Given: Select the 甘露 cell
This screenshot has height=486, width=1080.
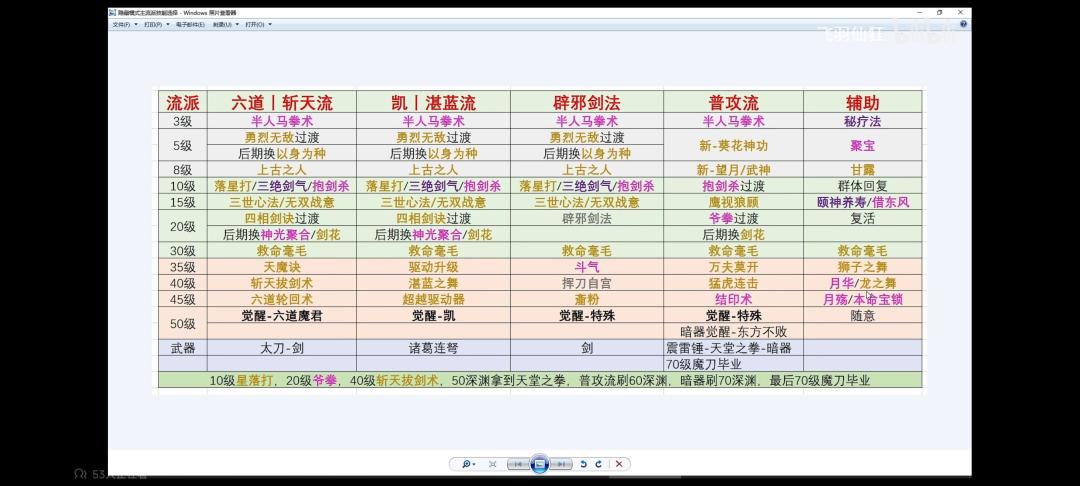Looking at the screenshot, I should pyautogui.click(x=862, y=169).
